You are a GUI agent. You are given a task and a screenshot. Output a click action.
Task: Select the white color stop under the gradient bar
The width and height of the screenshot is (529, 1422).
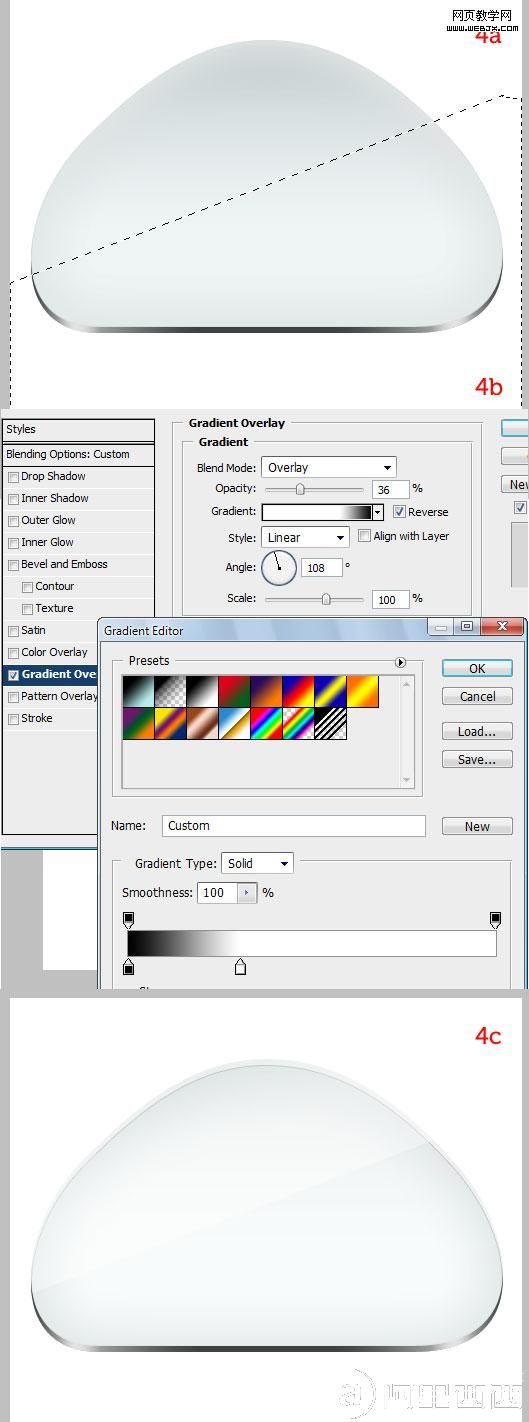[x=240, y=967]
